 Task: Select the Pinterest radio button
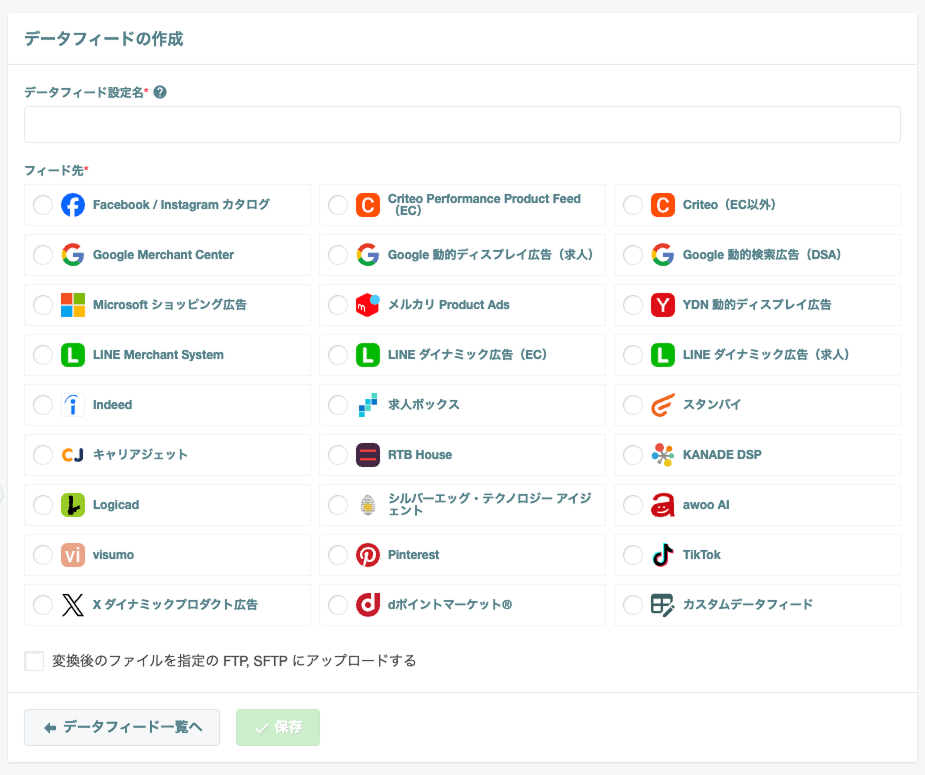pyautogui.click(x=337, y=555)
